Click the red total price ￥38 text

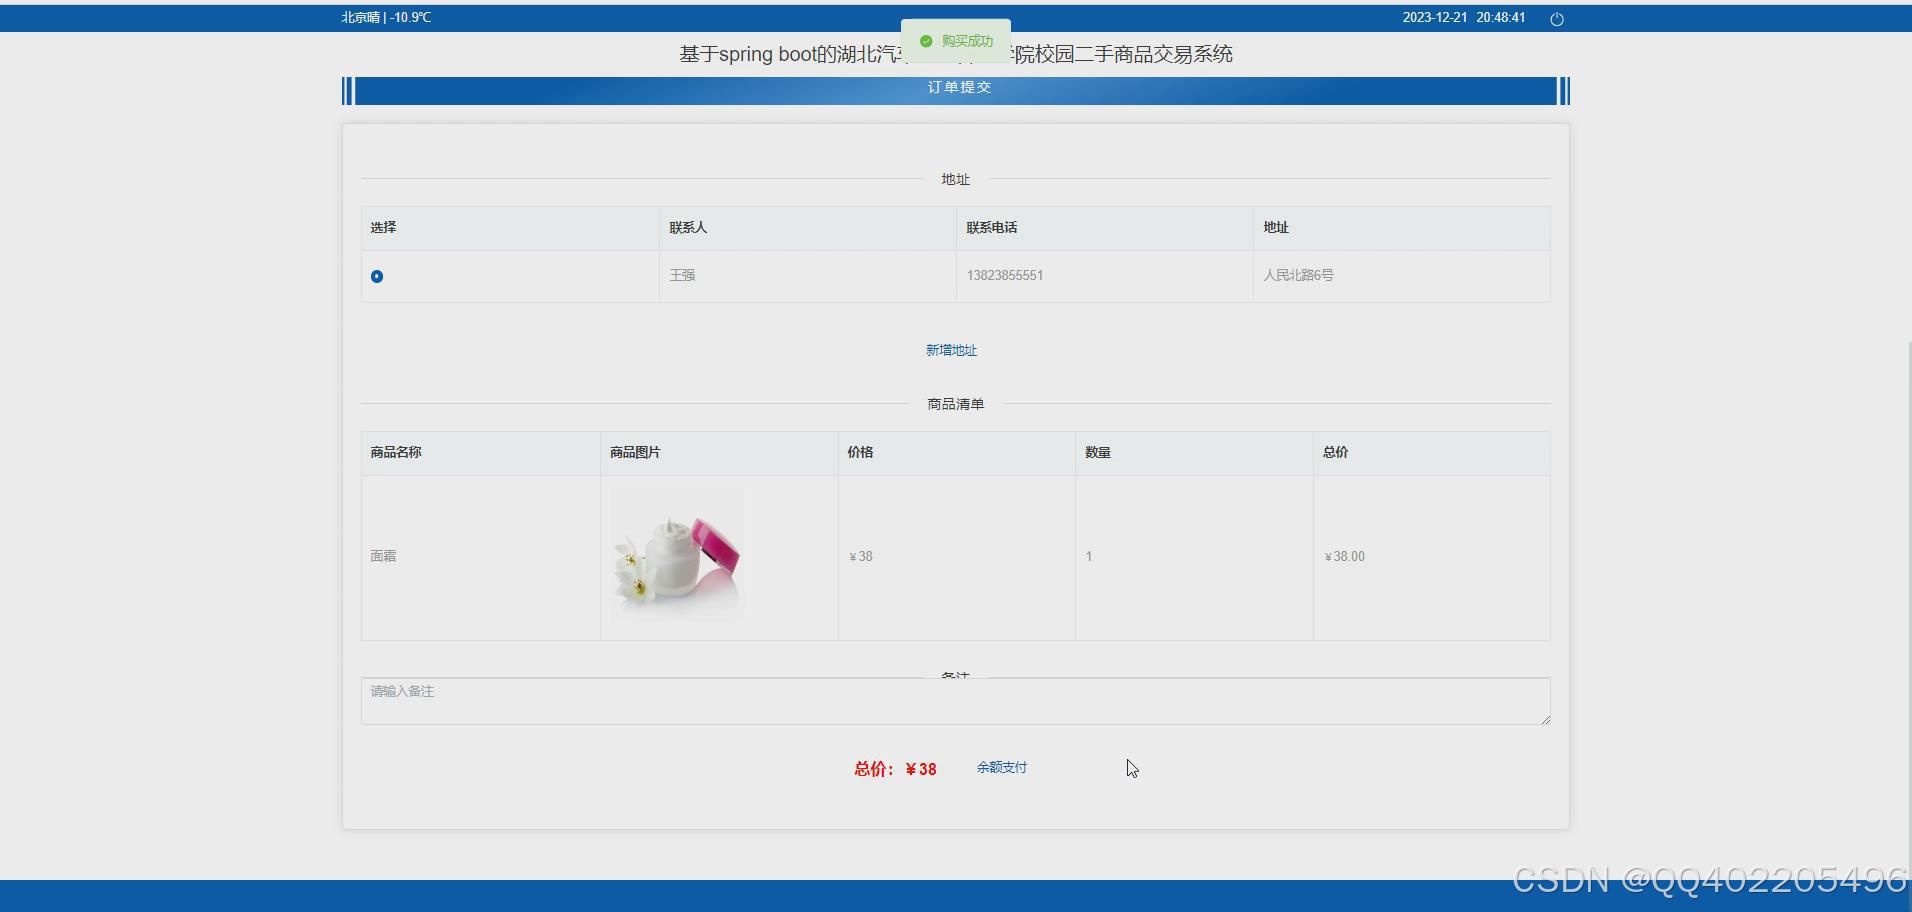(893, 769)
